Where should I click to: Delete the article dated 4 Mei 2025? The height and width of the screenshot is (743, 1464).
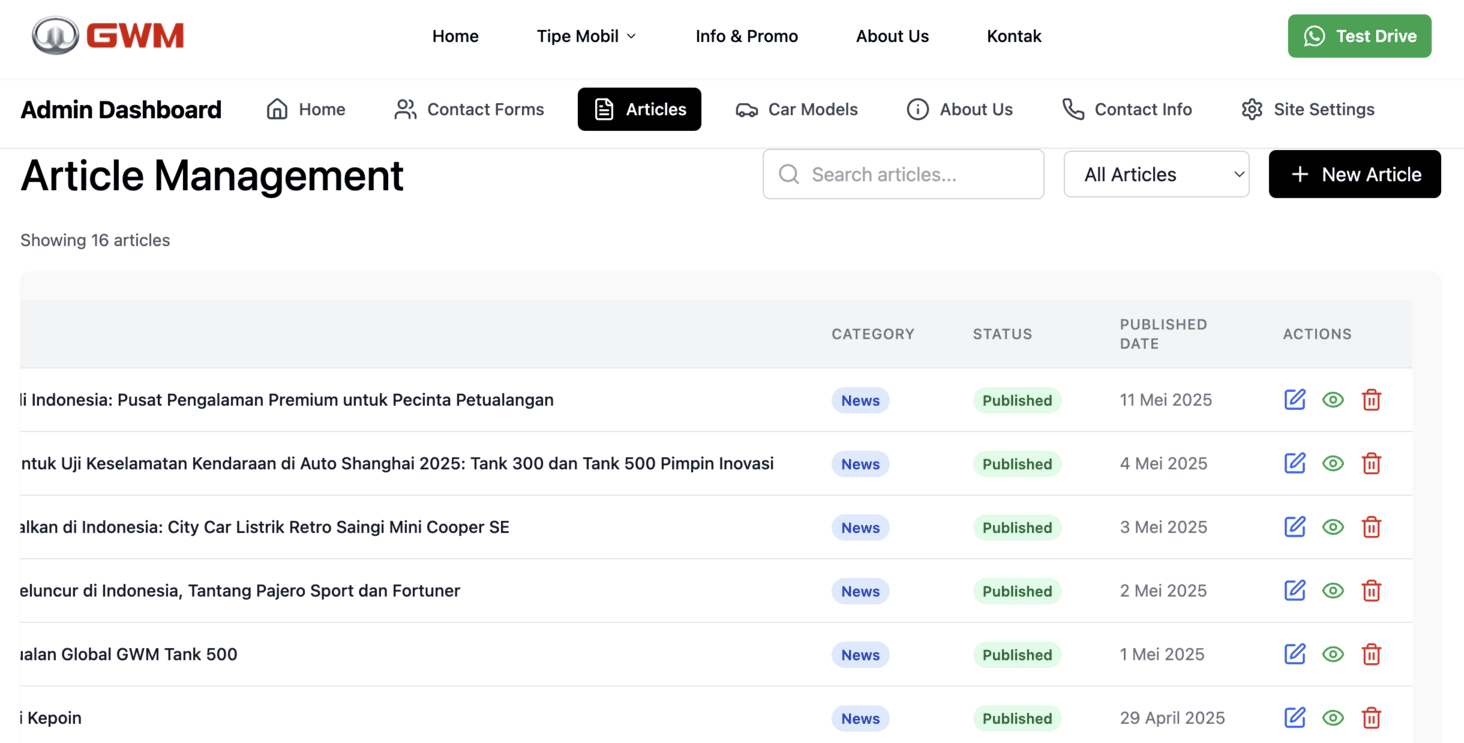pyautogui.click(x=1371, y=464)
